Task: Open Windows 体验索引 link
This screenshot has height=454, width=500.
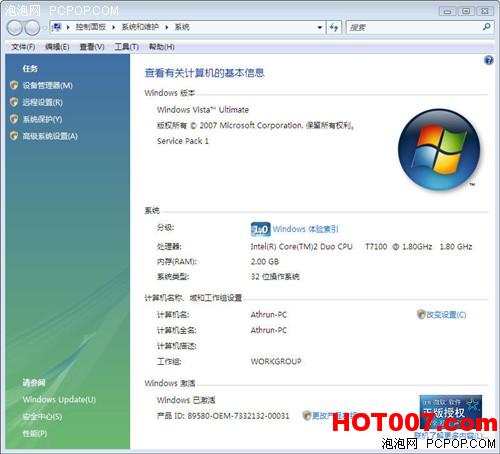Action: (x=305, y=229)
